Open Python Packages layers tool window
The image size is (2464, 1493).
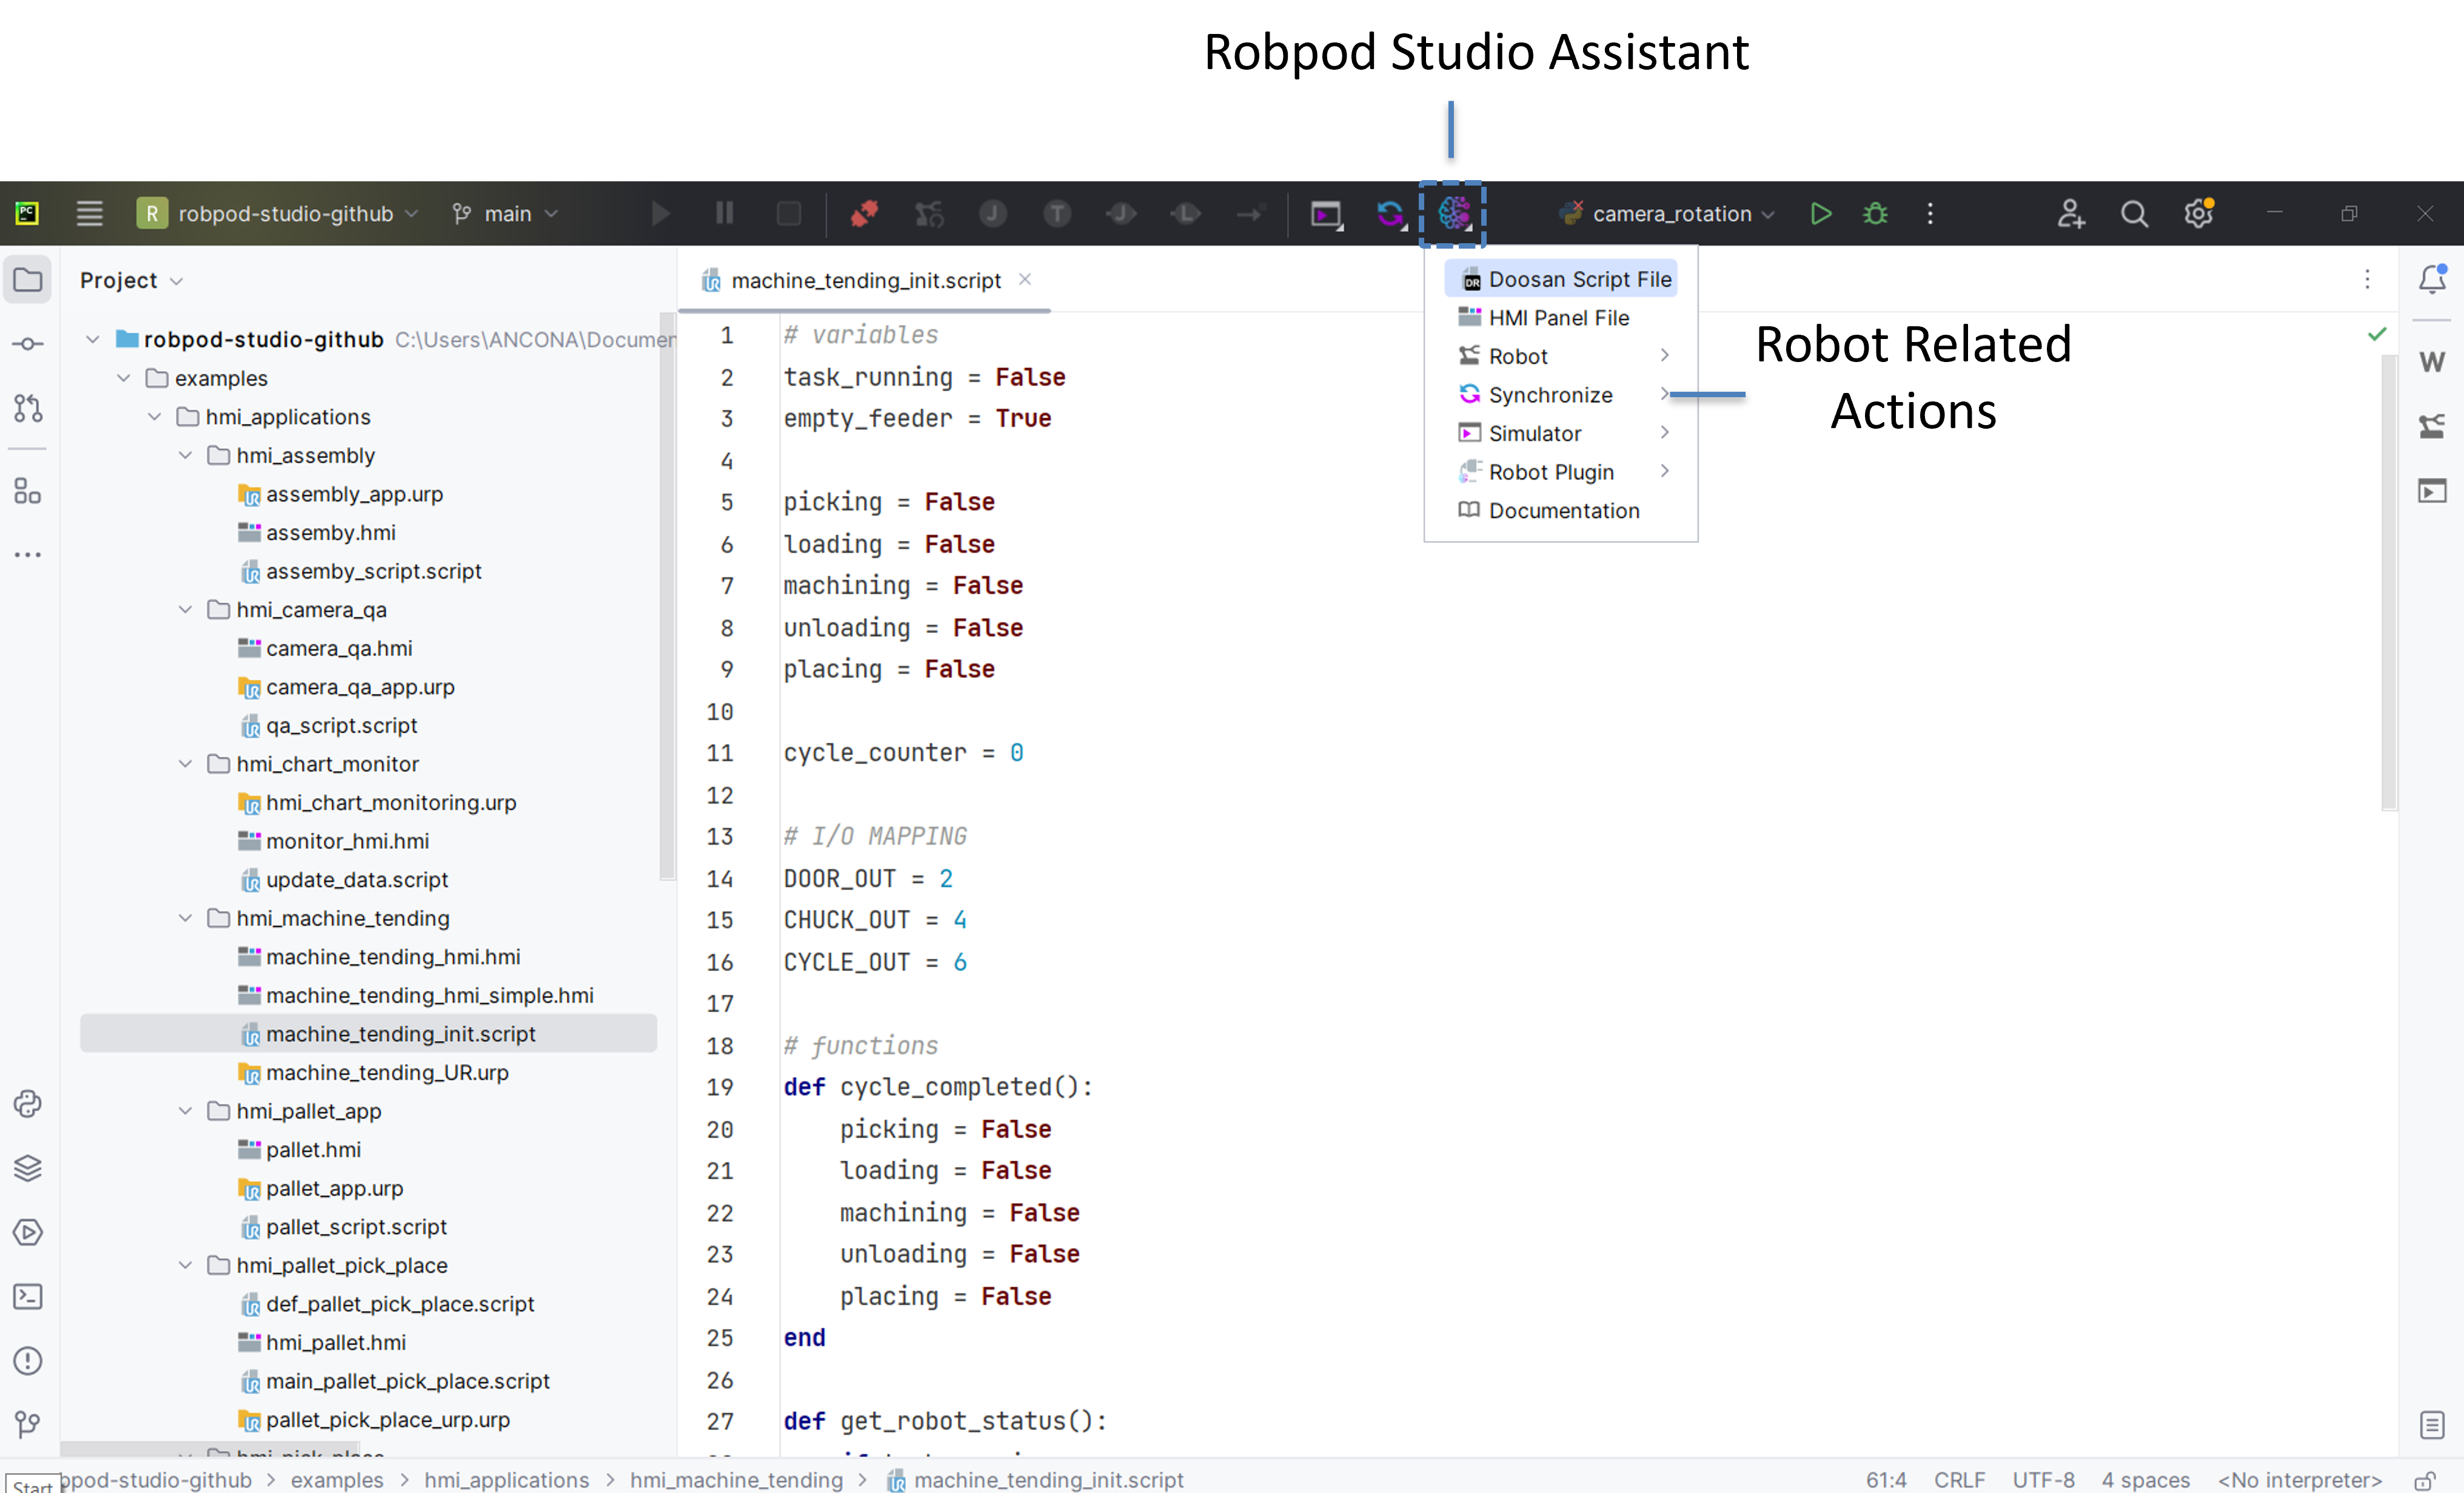[x=28, y=1168]
